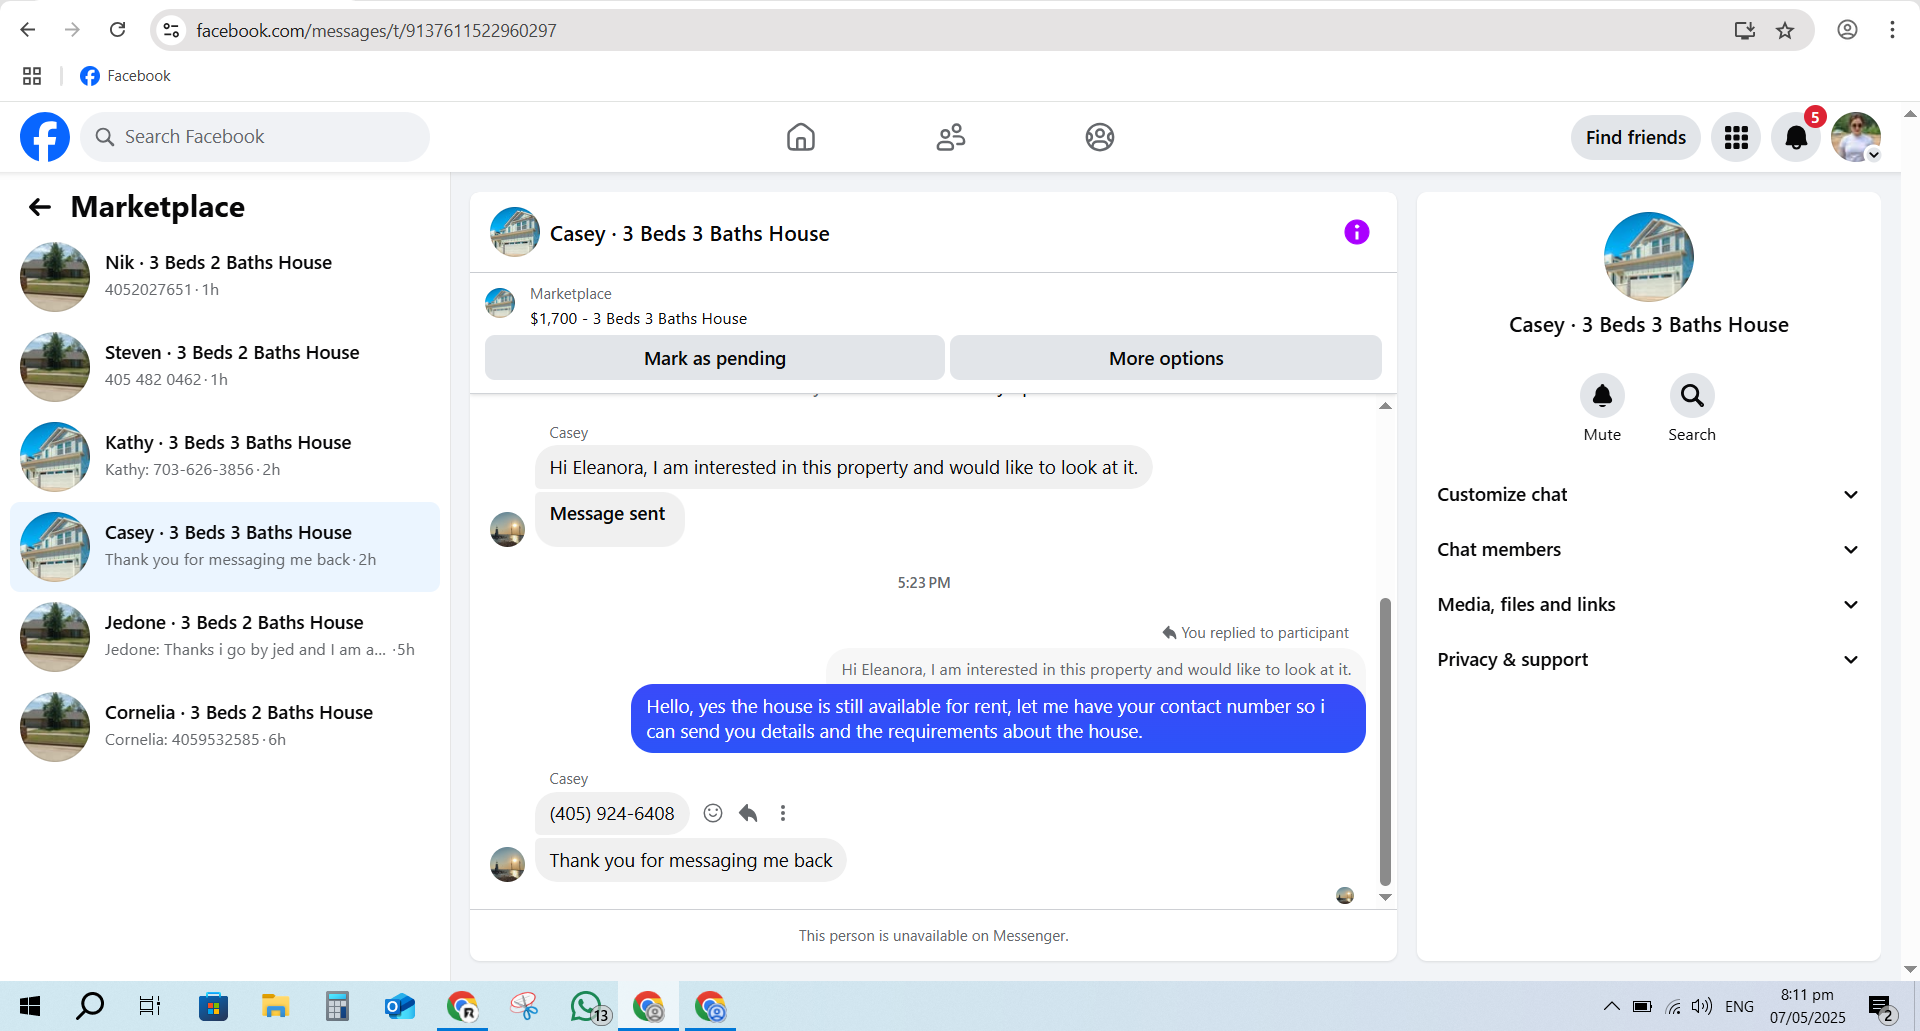Show hidden system tray icons chevron

pyautogui.click(x=1611, y=1006)
